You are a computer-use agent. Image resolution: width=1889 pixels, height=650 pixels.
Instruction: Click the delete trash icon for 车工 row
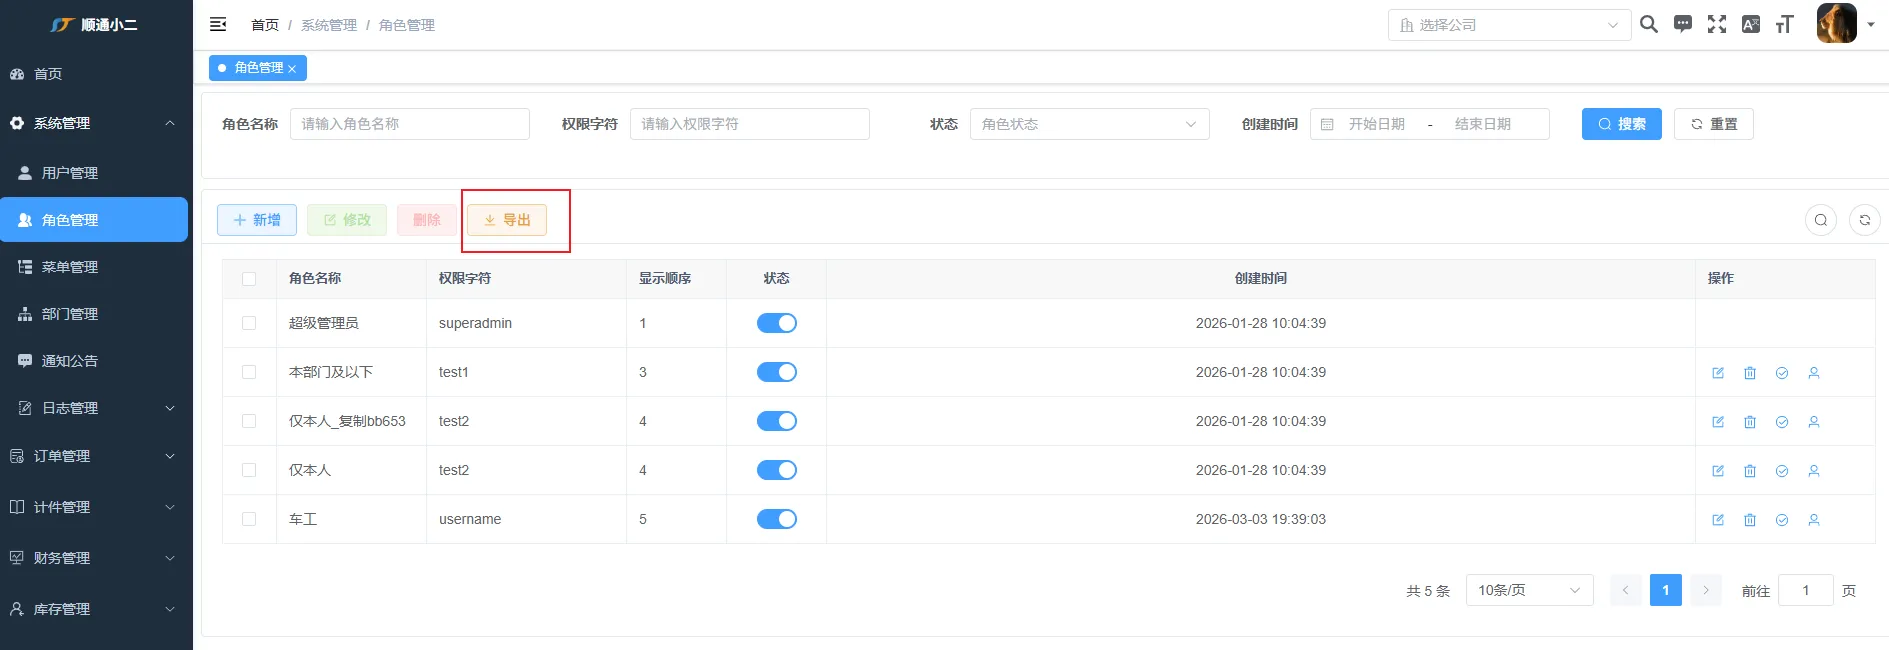[x=1750, y=520]
